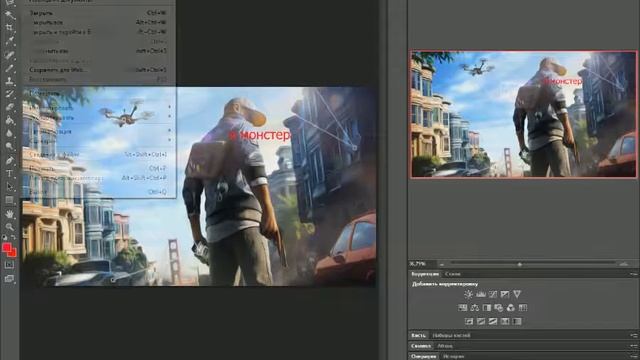
Task: Open the Символ panel options menu
Action: (x=633, y=346)
